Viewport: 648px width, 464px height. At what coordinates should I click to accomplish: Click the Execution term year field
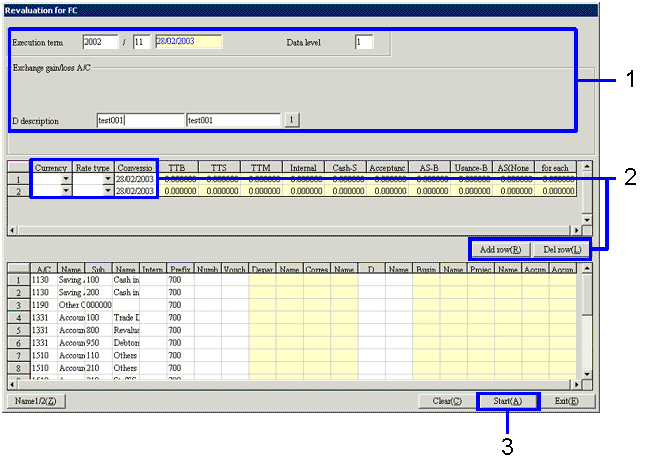pos(100,43)
